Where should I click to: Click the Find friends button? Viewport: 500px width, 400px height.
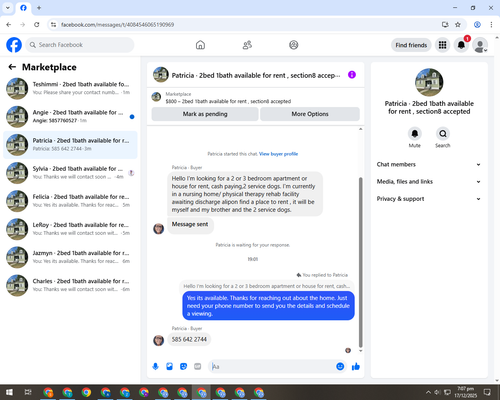point(411,45)
